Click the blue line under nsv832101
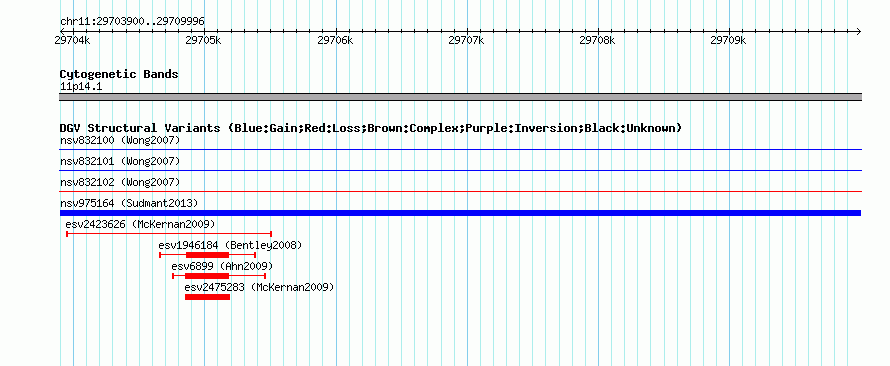Viewport: 890px width, 366px height. tap(460, 170)
